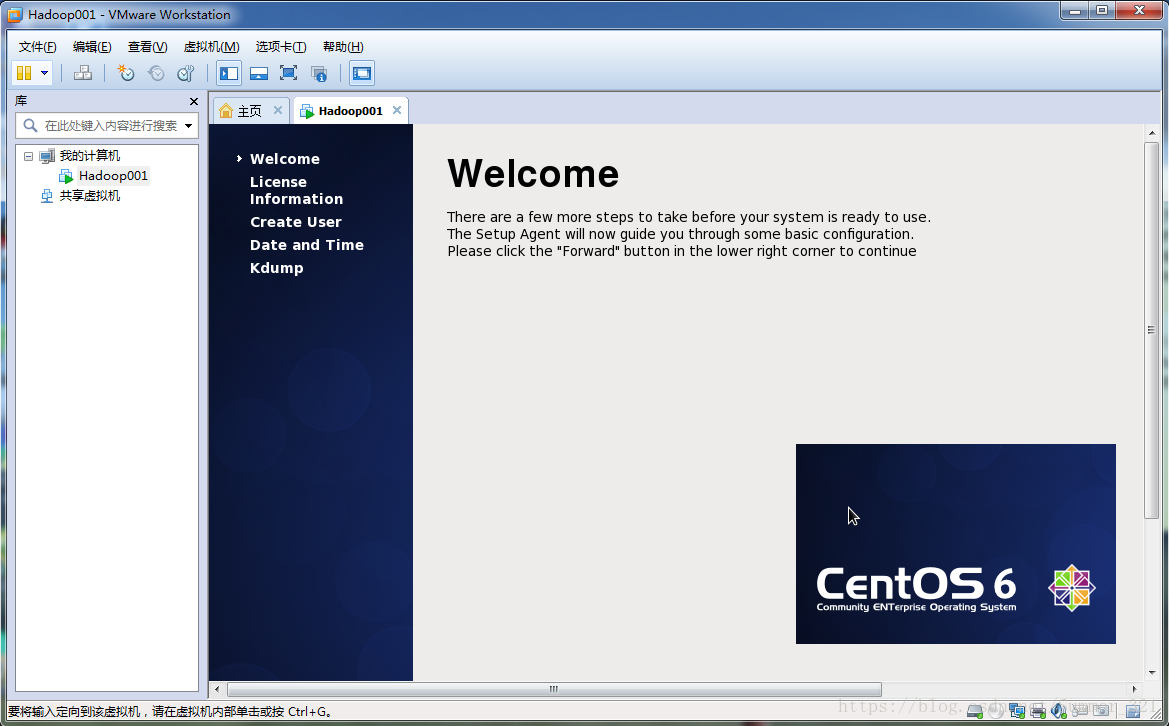Image resolution: width=1169 pixels, height=726 pixels.
Task: Select Kdump in setup sidebar
Action: (277, 268)
